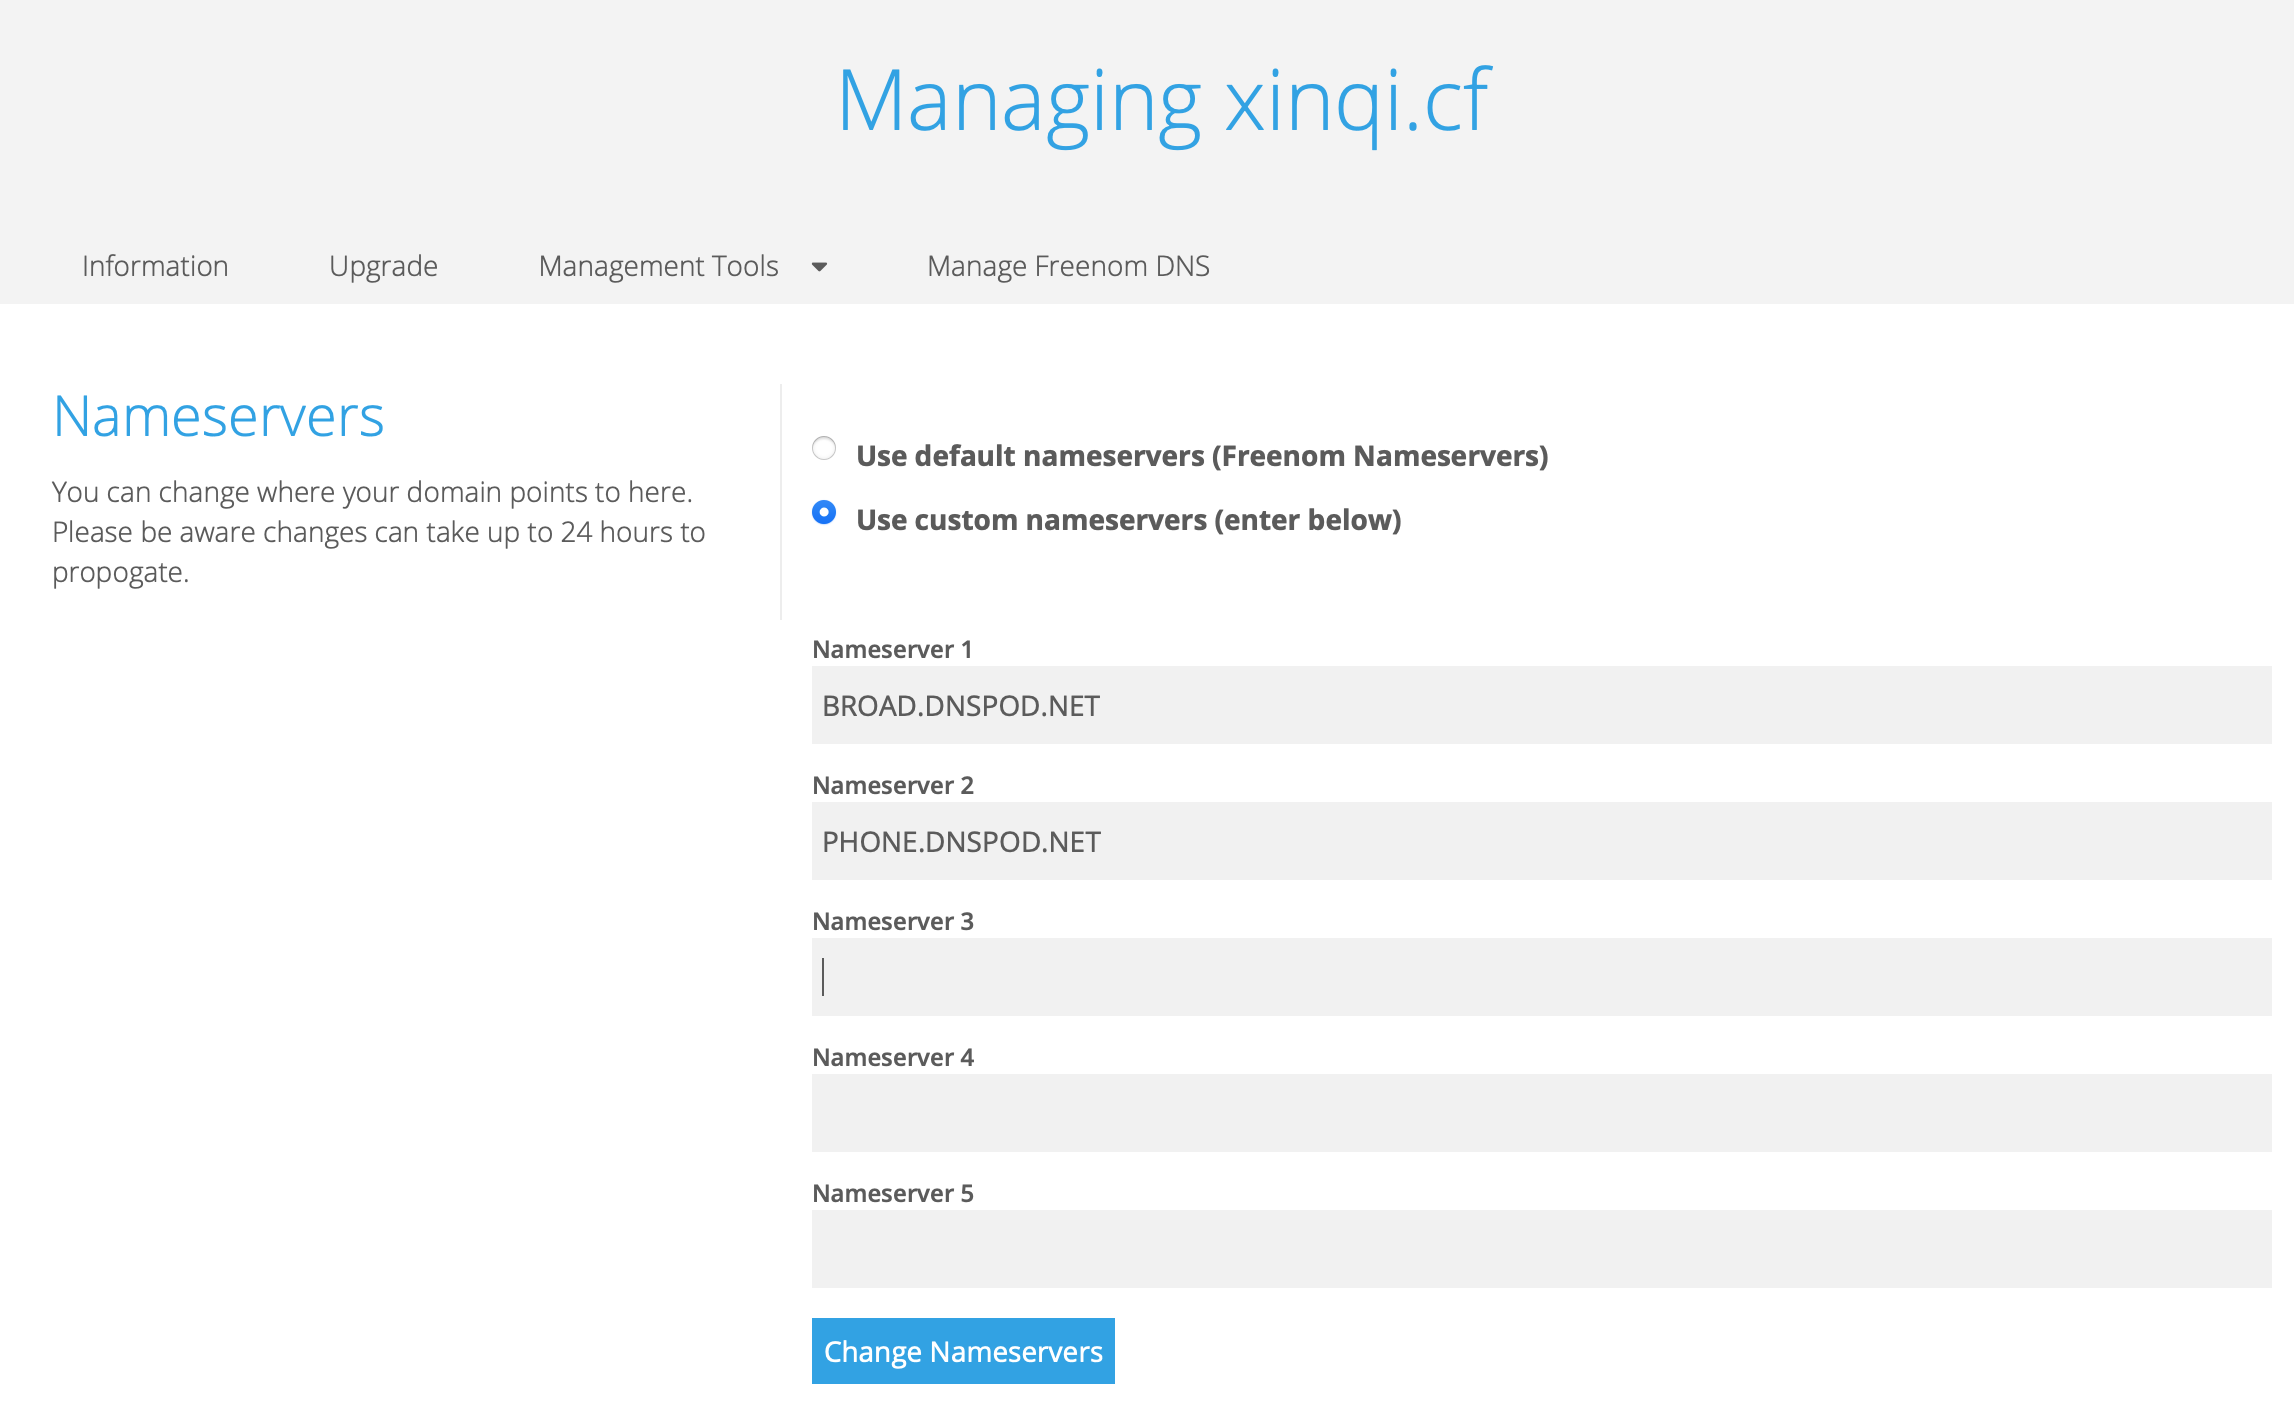2294x1408 pixels.
Task: Focus the empty Nameserver 5 field
Action: (x=1540, y=1250)
